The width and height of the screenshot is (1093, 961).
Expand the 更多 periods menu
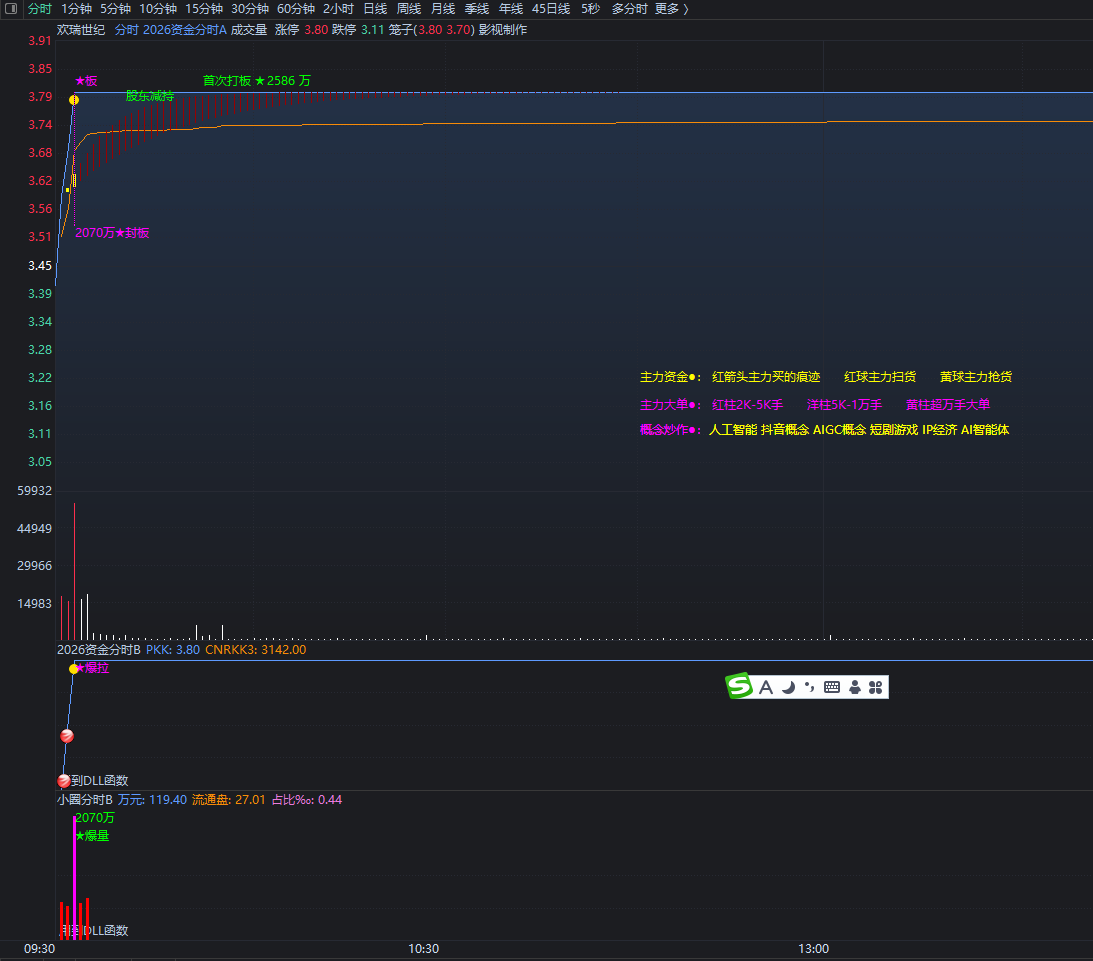(x=672, y=9)
